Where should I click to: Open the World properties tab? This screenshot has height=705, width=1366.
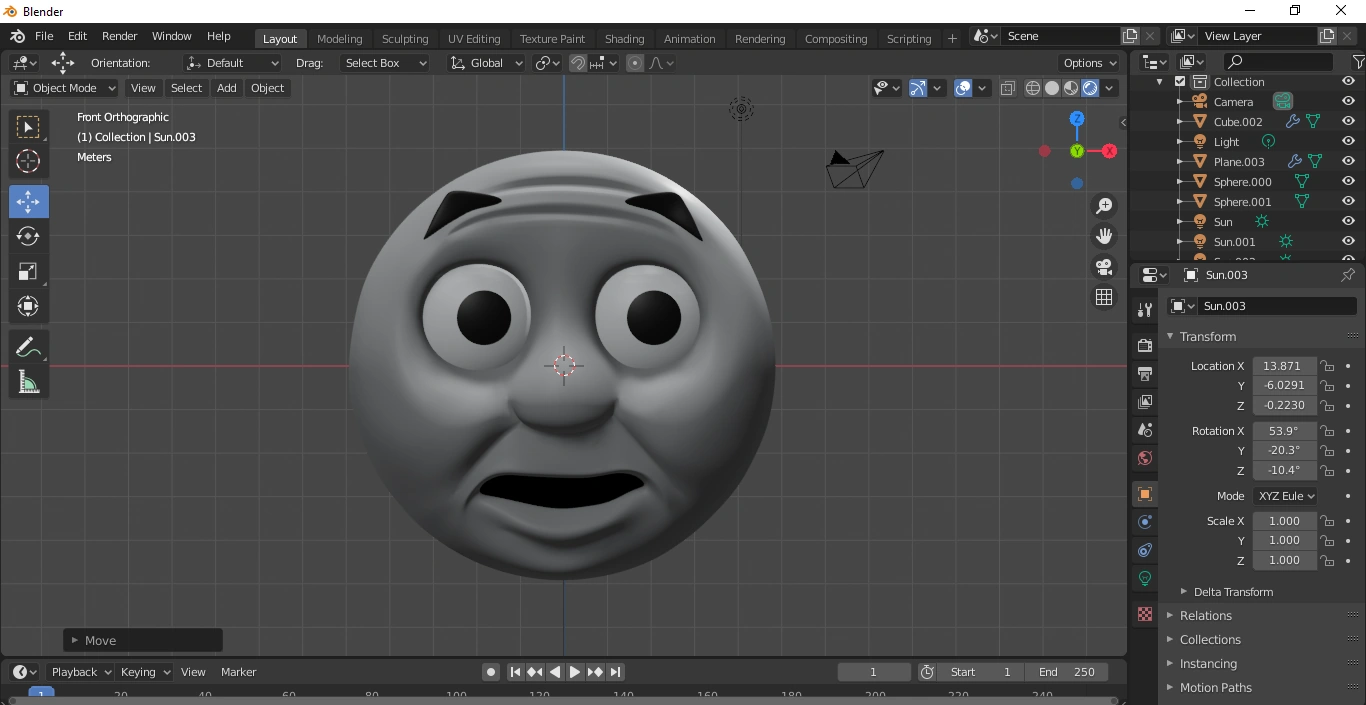coord(1143,458)
